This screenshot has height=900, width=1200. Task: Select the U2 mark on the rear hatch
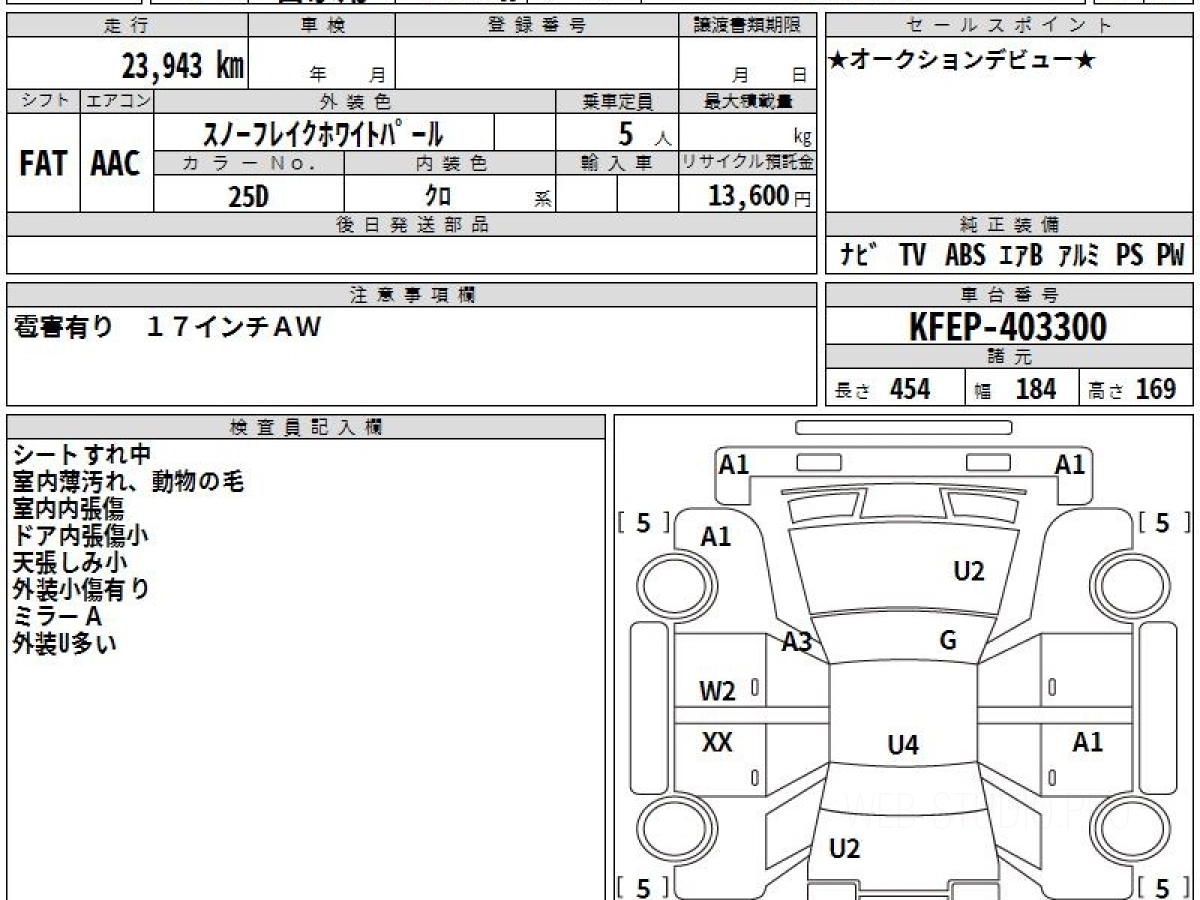pyautogui.click(x=845, y=849)
